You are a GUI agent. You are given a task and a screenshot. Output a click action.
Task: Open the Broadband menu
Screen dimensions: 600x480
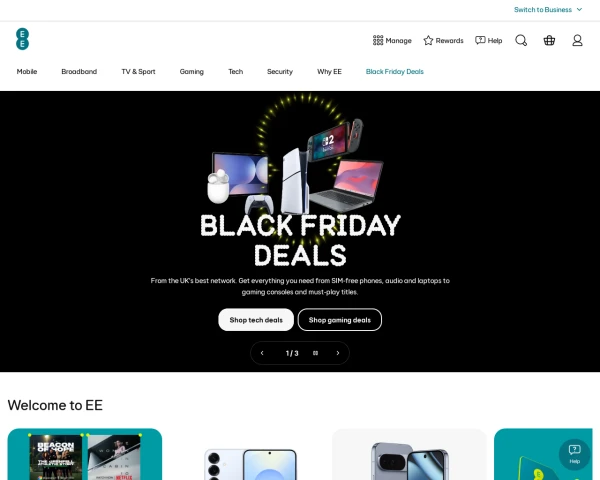(79, 72)
